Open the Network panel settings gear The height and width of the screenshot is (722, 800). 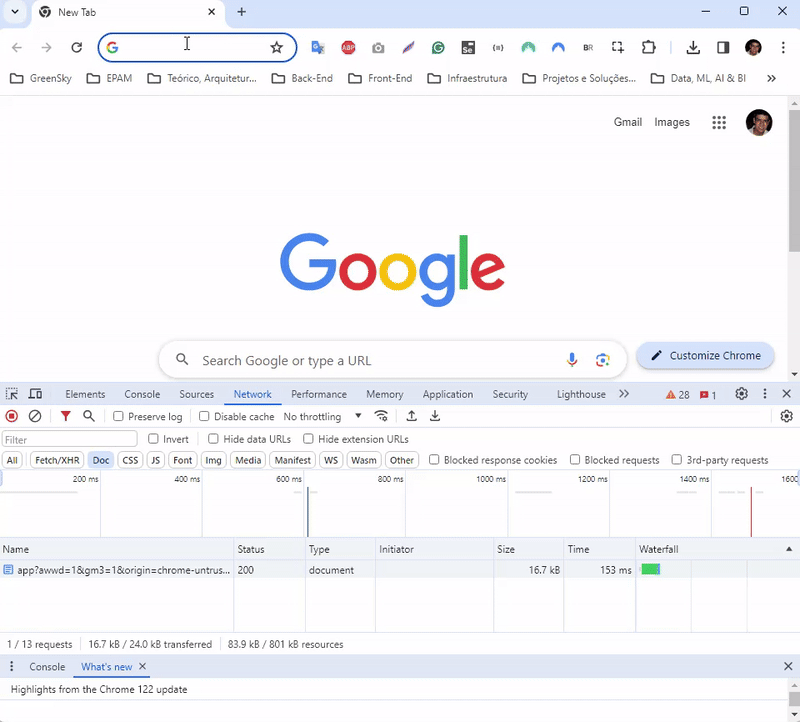coord(787,416)
